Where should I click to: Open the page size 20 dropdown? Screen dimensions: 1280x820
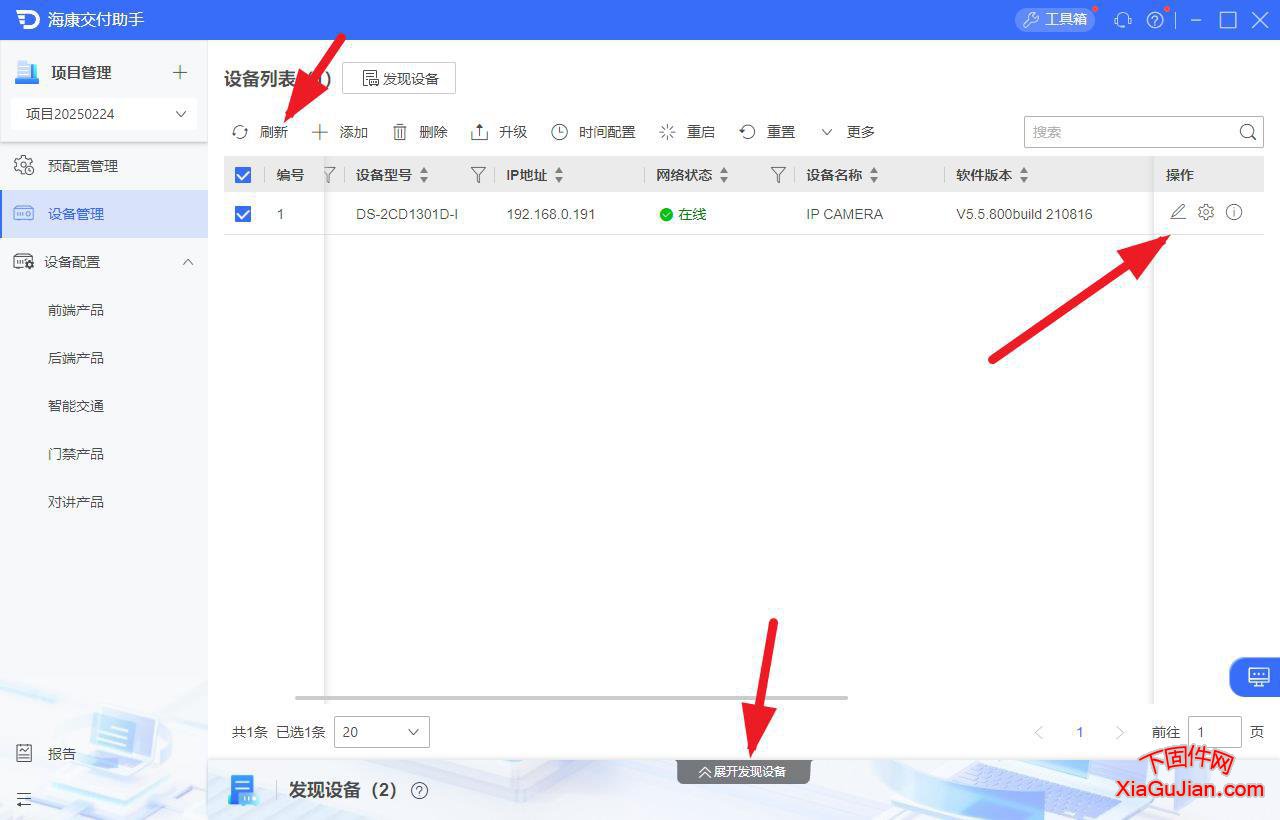(381, 731)
